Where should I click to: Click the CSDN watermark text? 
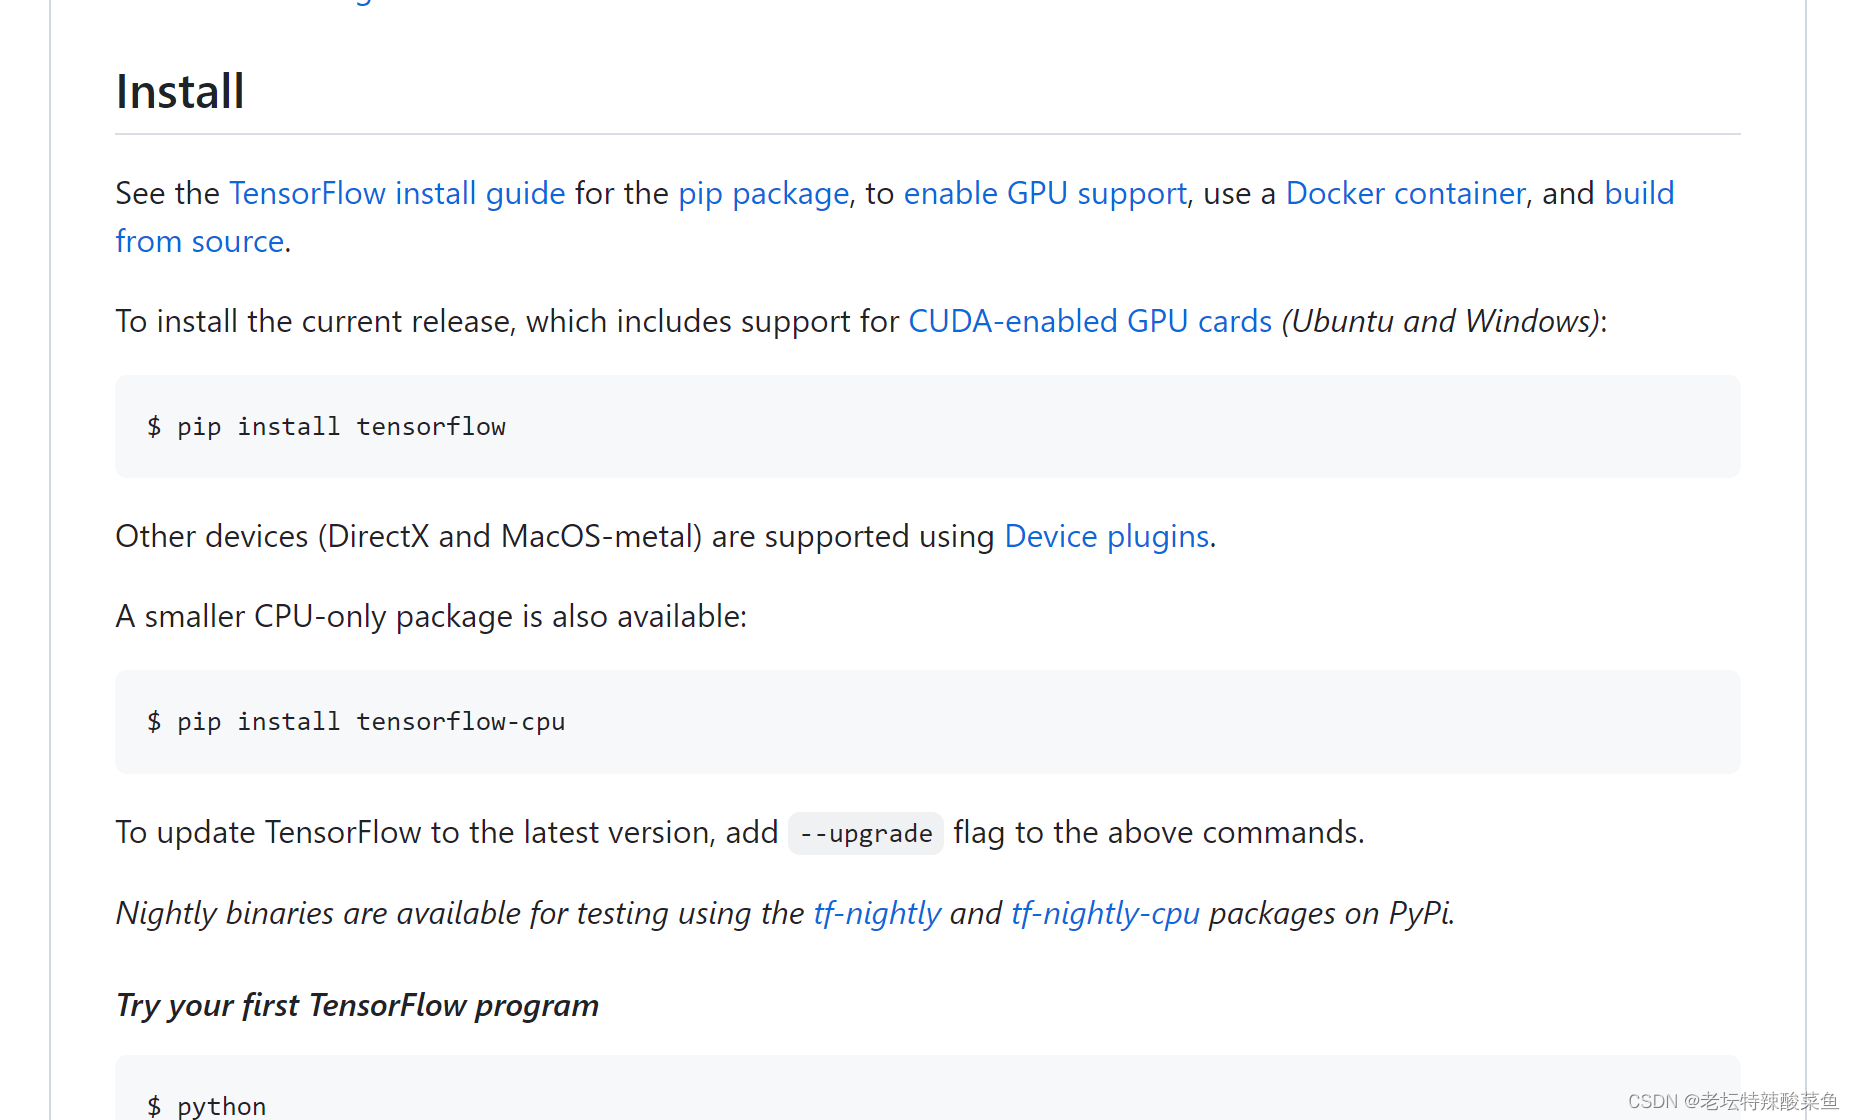(x=1733, y=1101)
